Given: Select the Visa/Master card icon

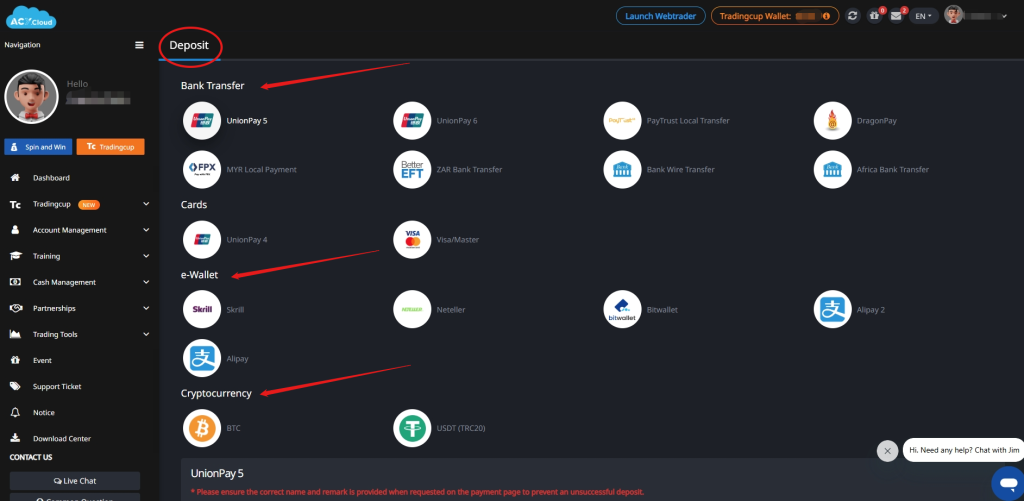Looking at the screenshot, I should pyautogui.click(x=412, y=240).
